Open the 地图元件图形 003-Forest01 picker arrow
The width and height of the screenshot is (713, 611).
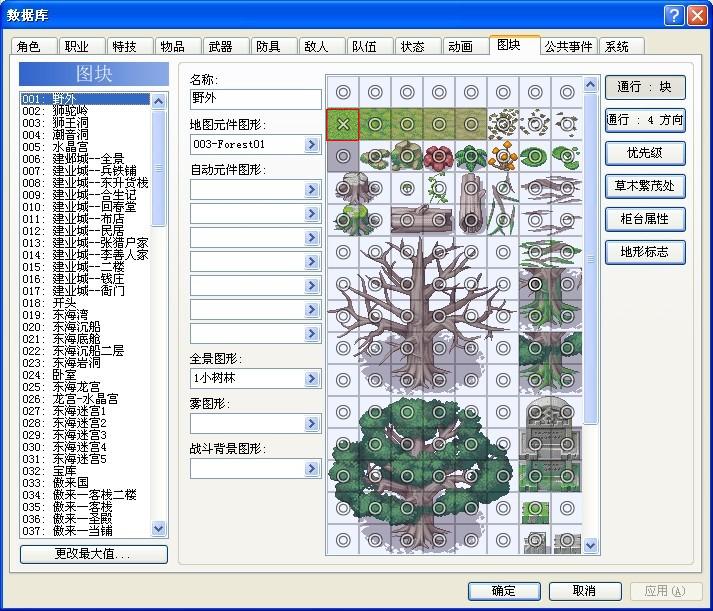click(312, 145)
